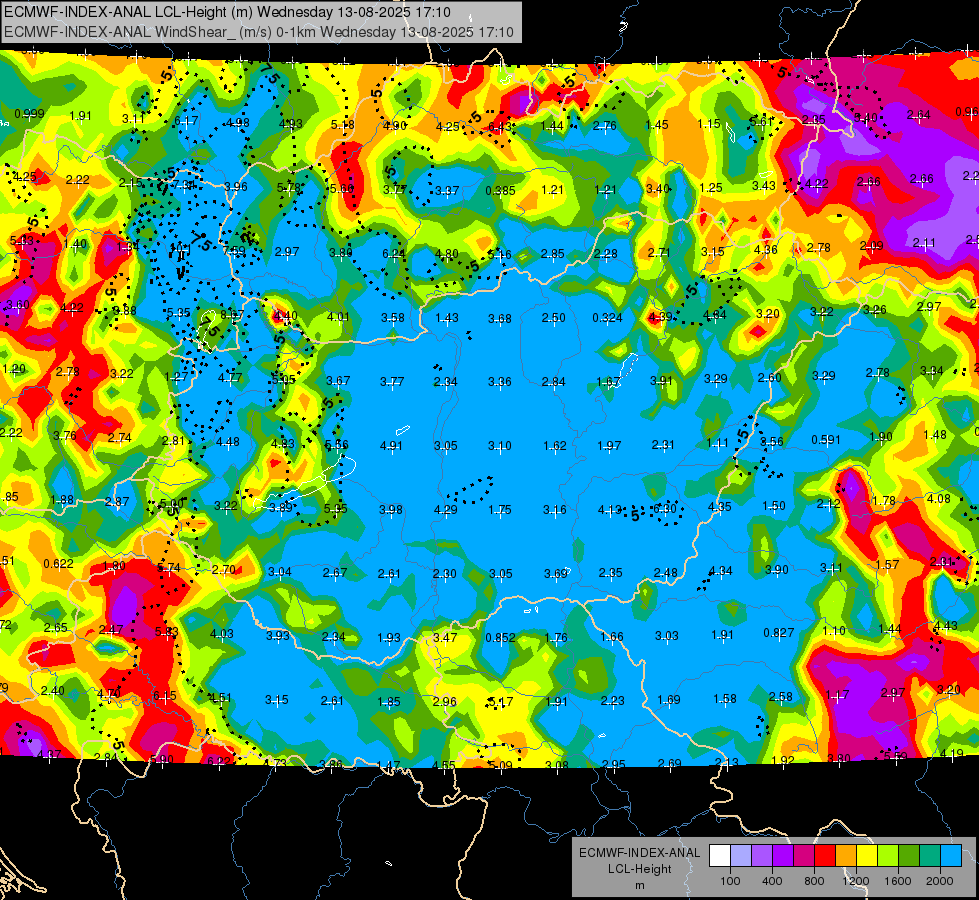Click the wind shear value 4.08
The image size is (979, 900).
(938, 499)
